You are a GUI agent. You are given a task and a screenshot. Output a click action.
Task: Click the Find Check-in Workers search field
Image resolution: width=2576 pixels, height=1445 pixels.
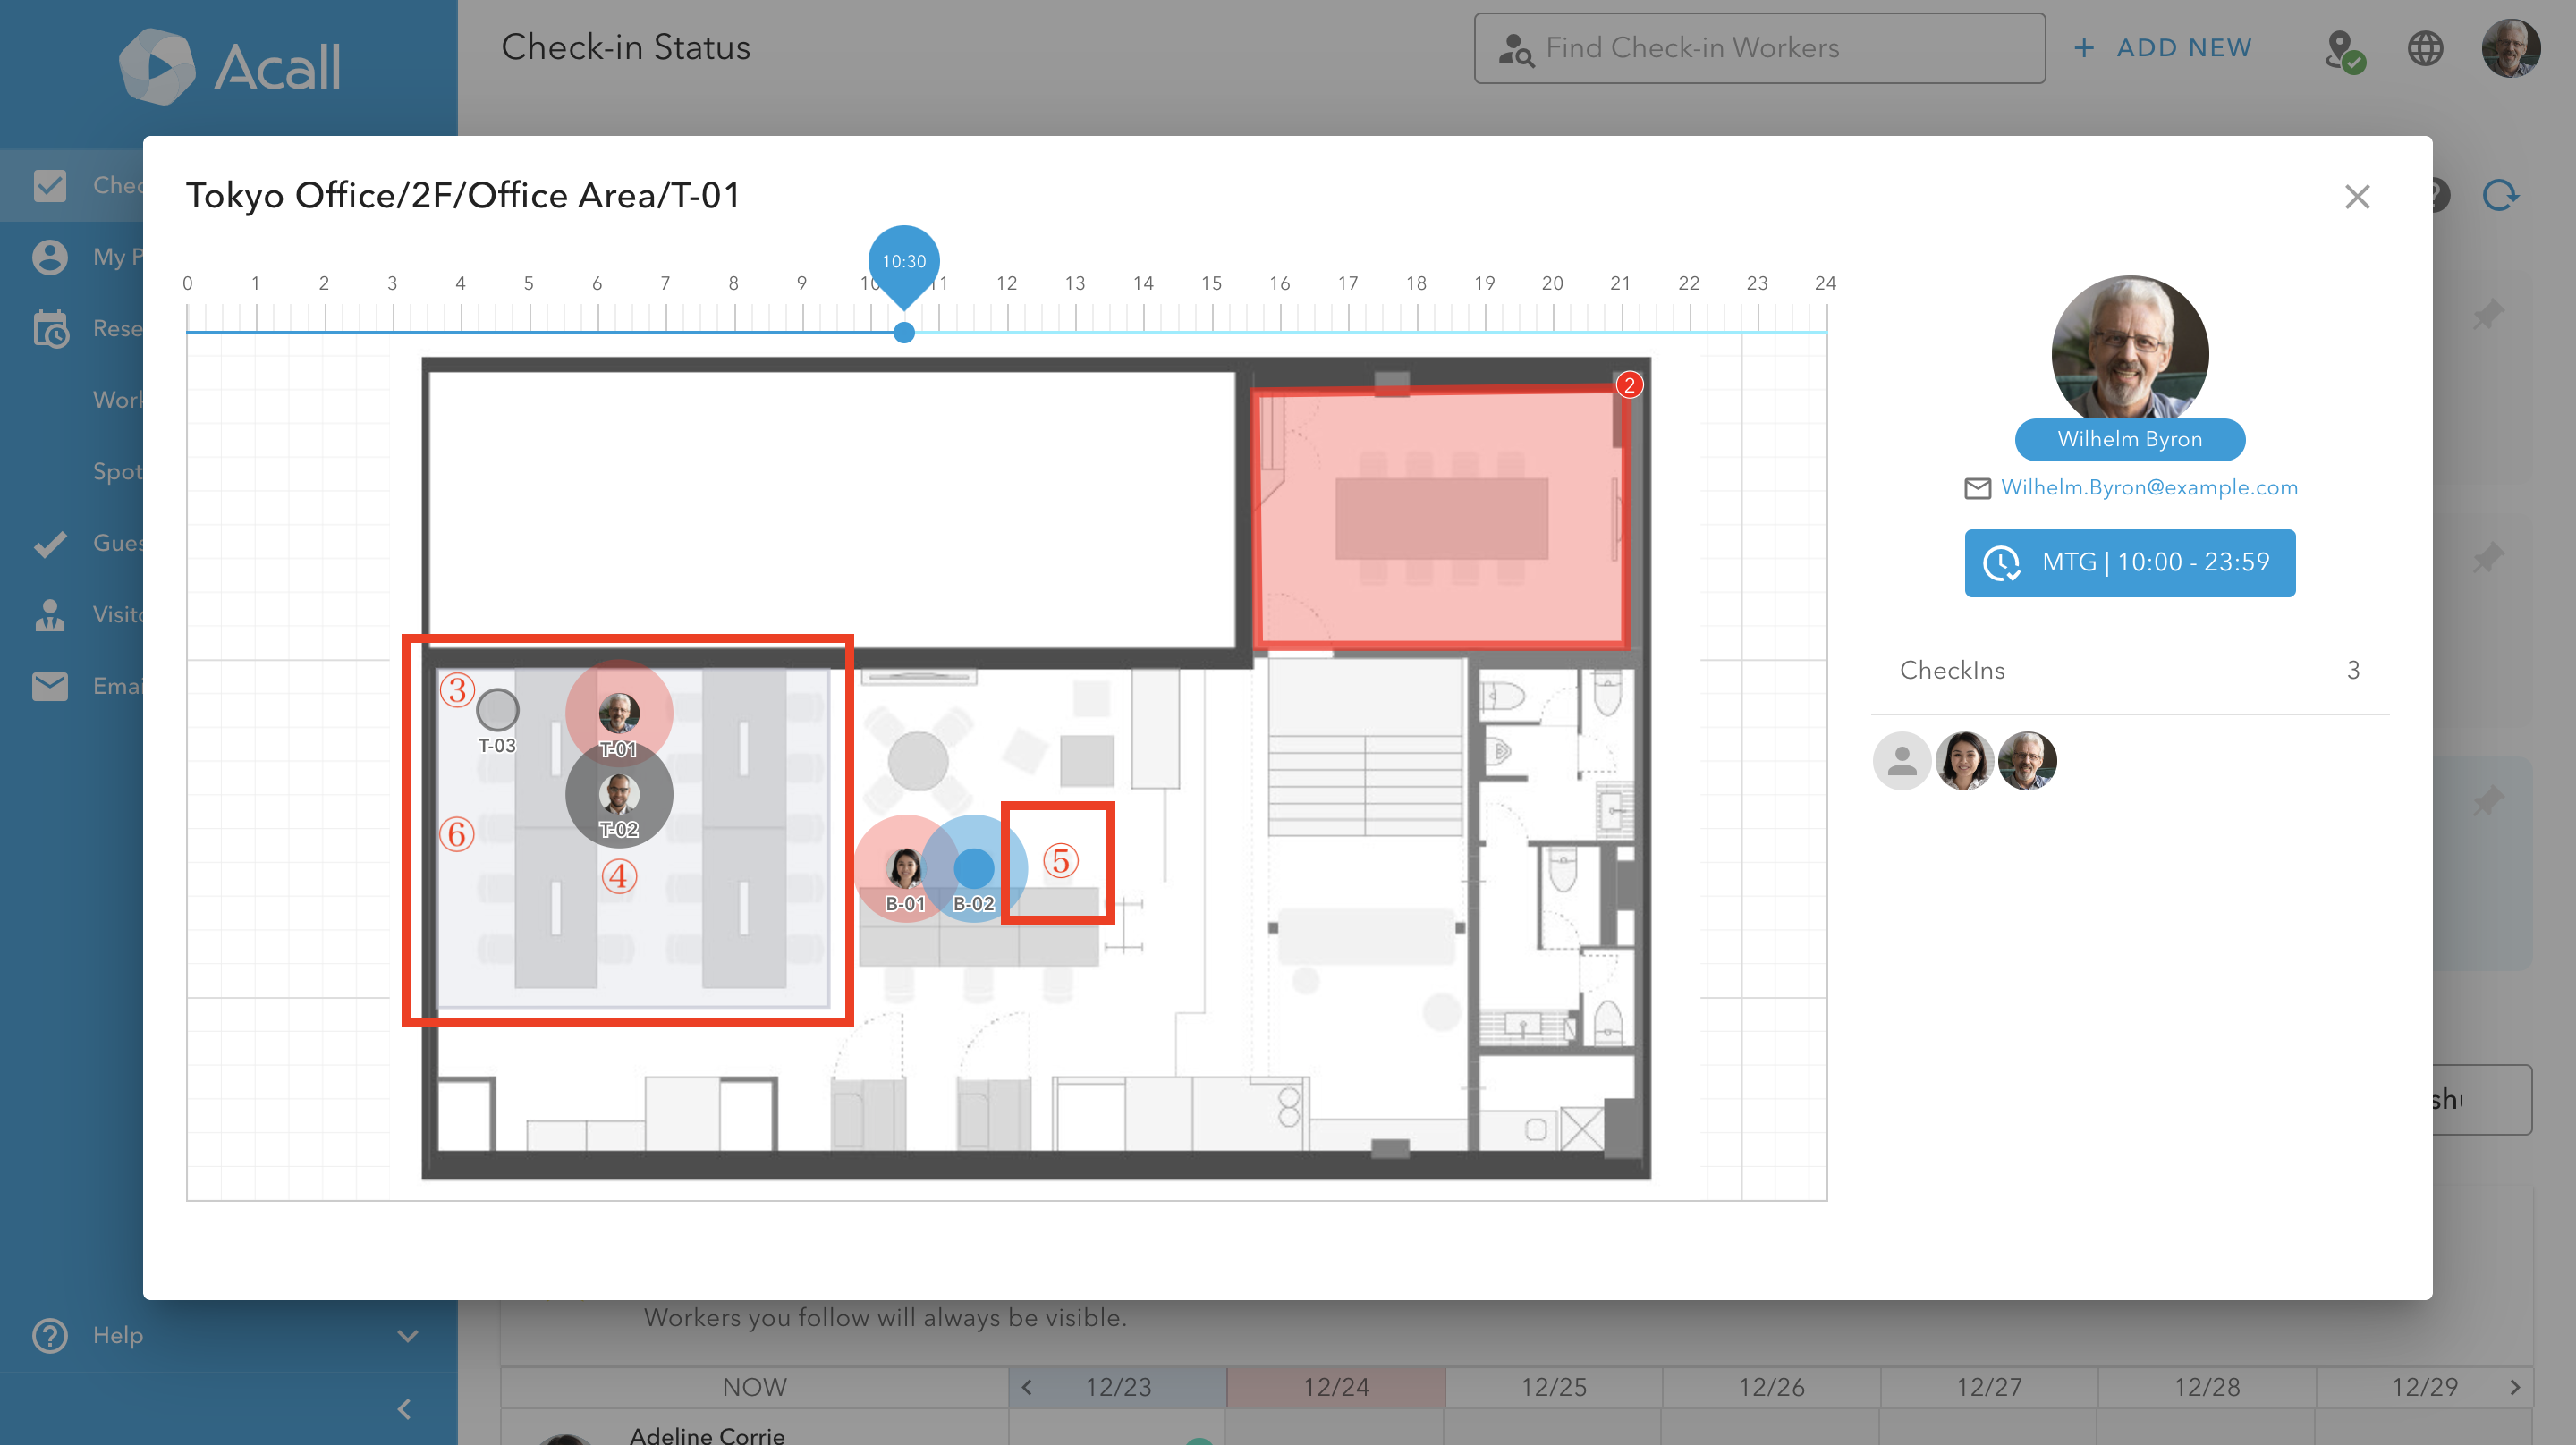[1759, 48]
